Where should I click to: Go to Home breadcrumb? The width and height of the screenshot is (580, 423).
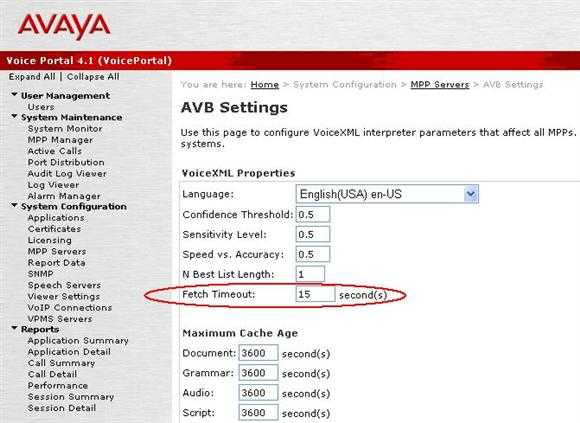tap(264, 85)
